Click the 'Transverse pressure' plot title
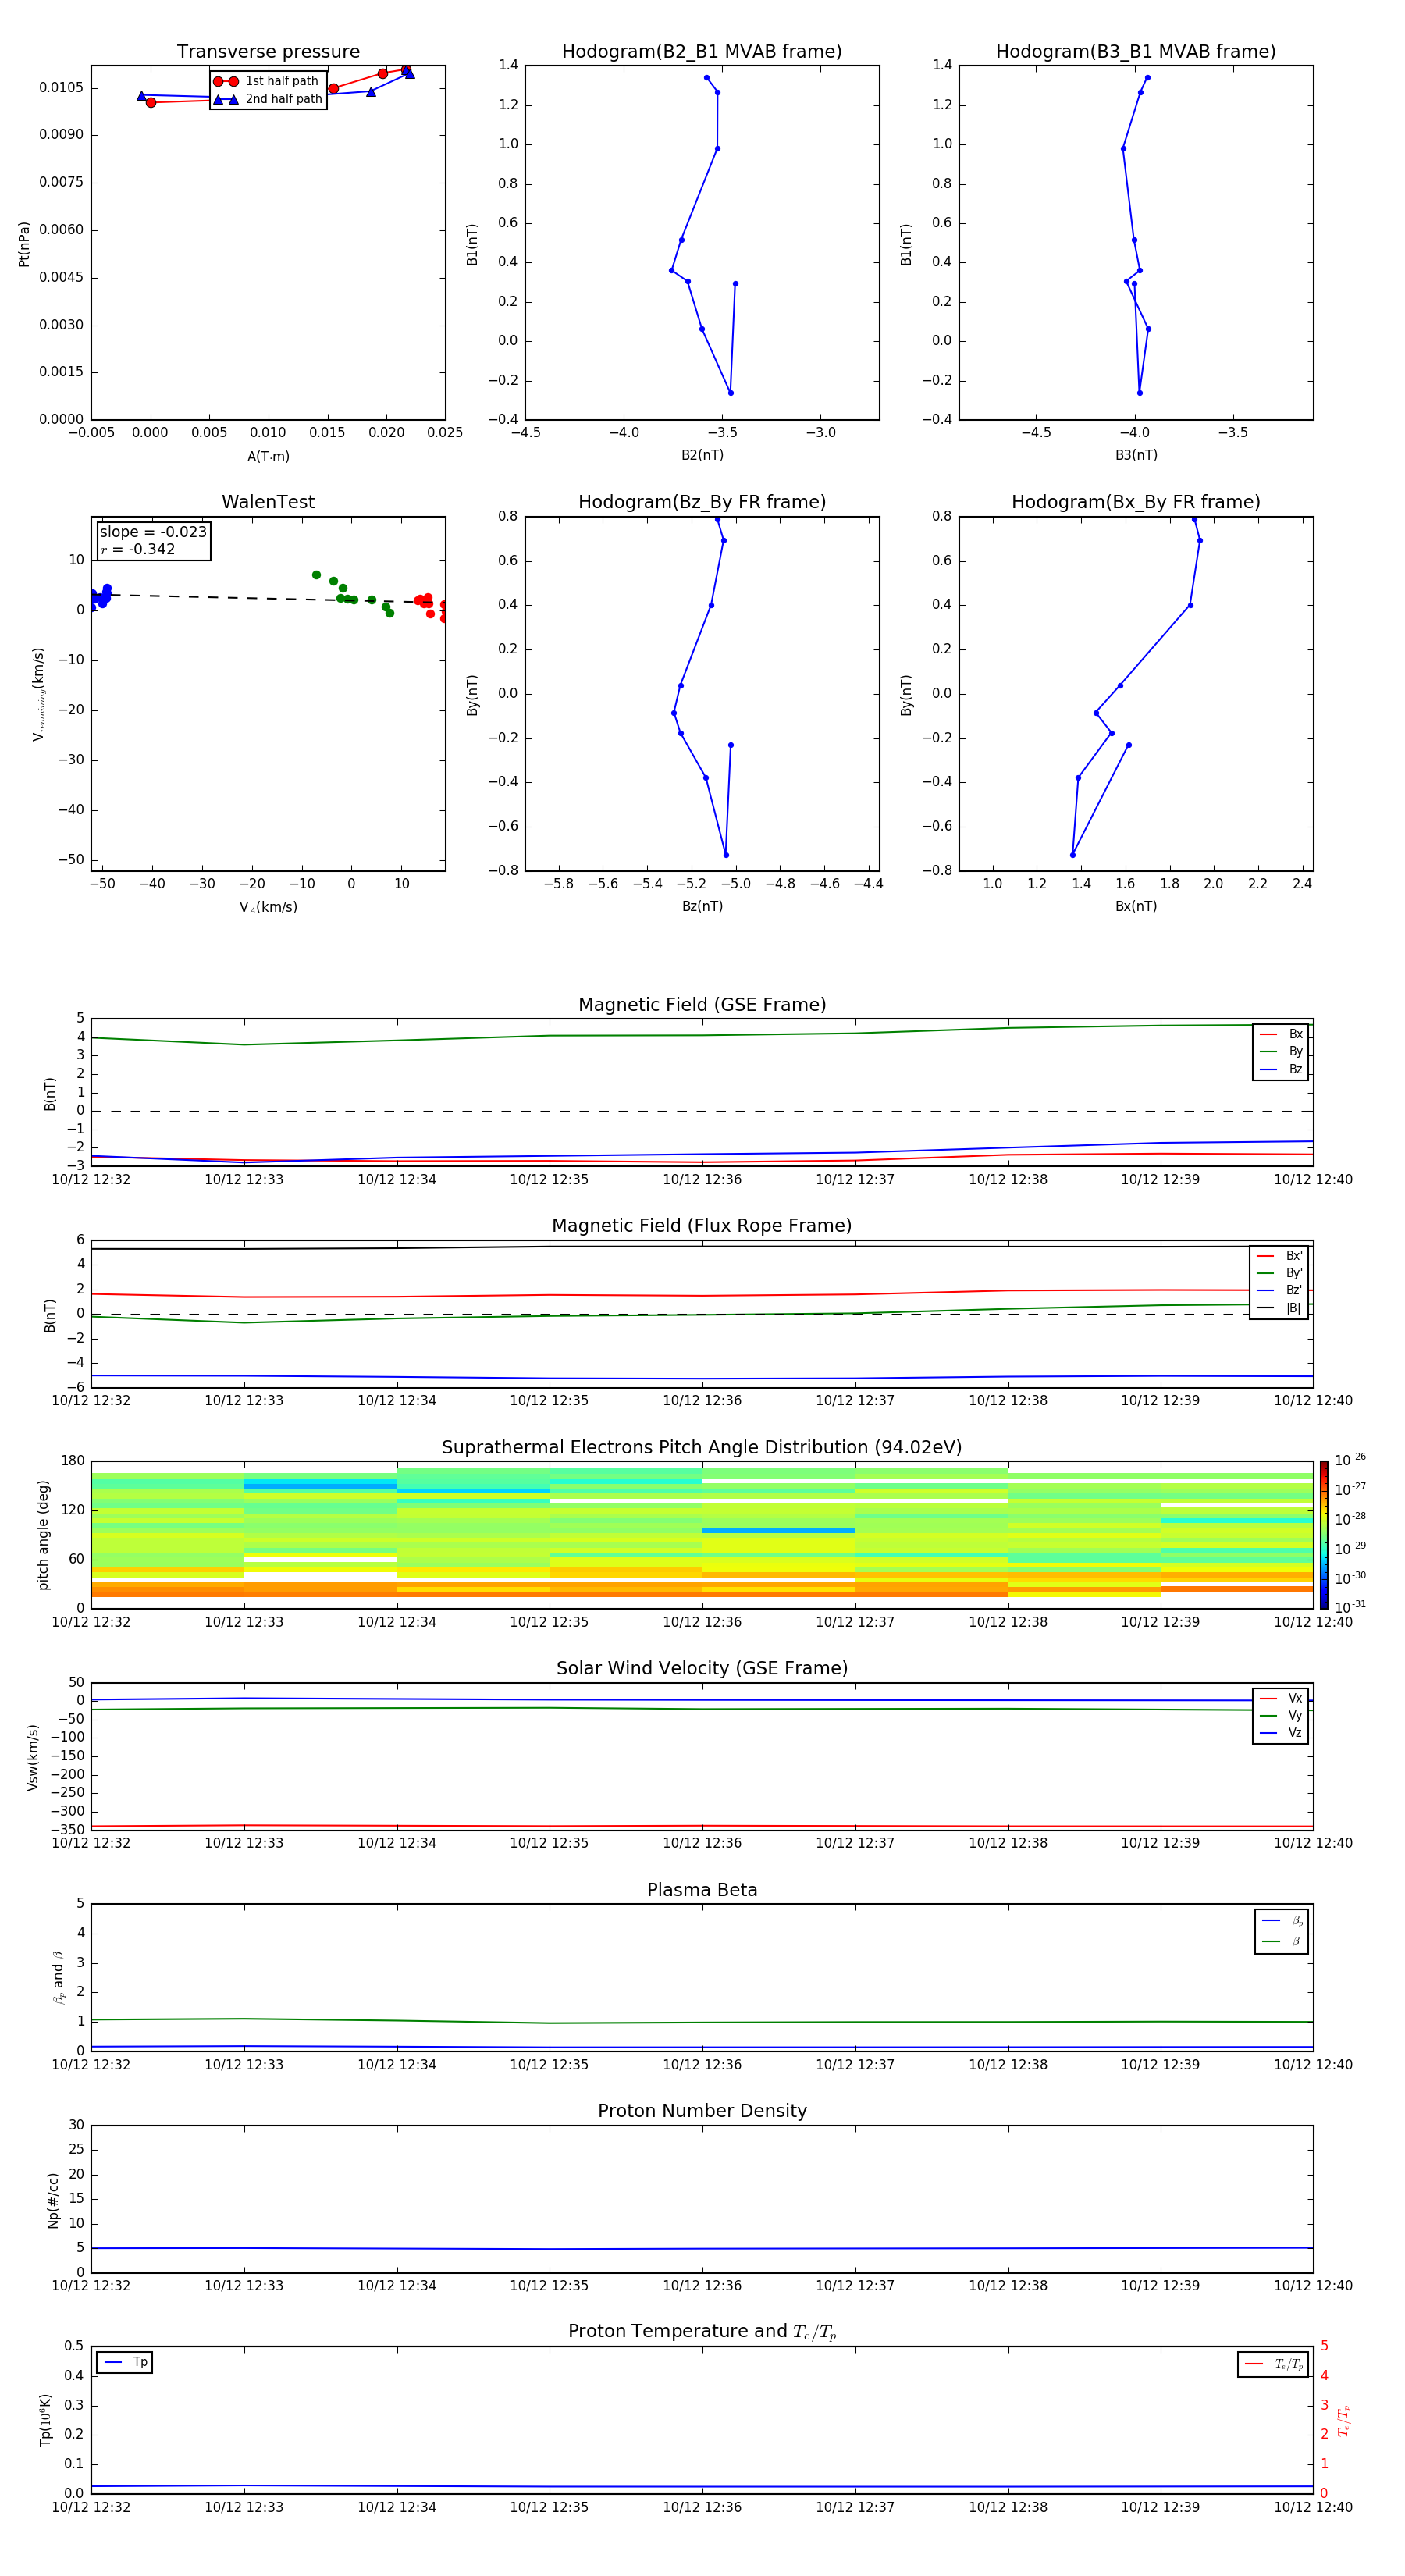This screenshot has width=1405, height=2576. [268, 52]
